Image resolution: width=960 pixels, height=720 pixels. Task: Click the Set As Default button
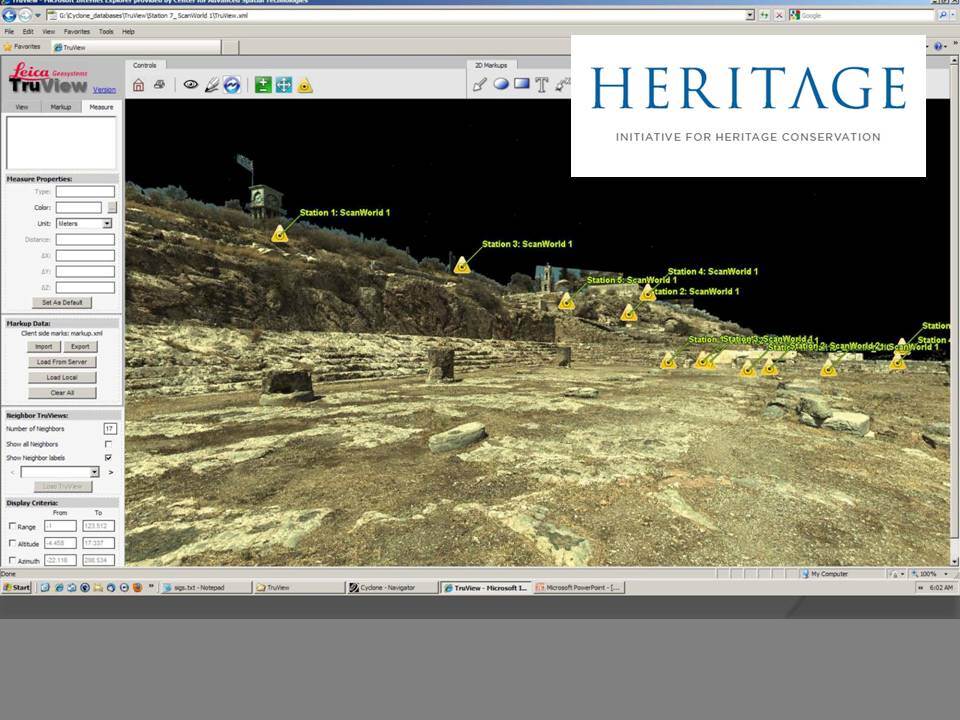(62, 302)
